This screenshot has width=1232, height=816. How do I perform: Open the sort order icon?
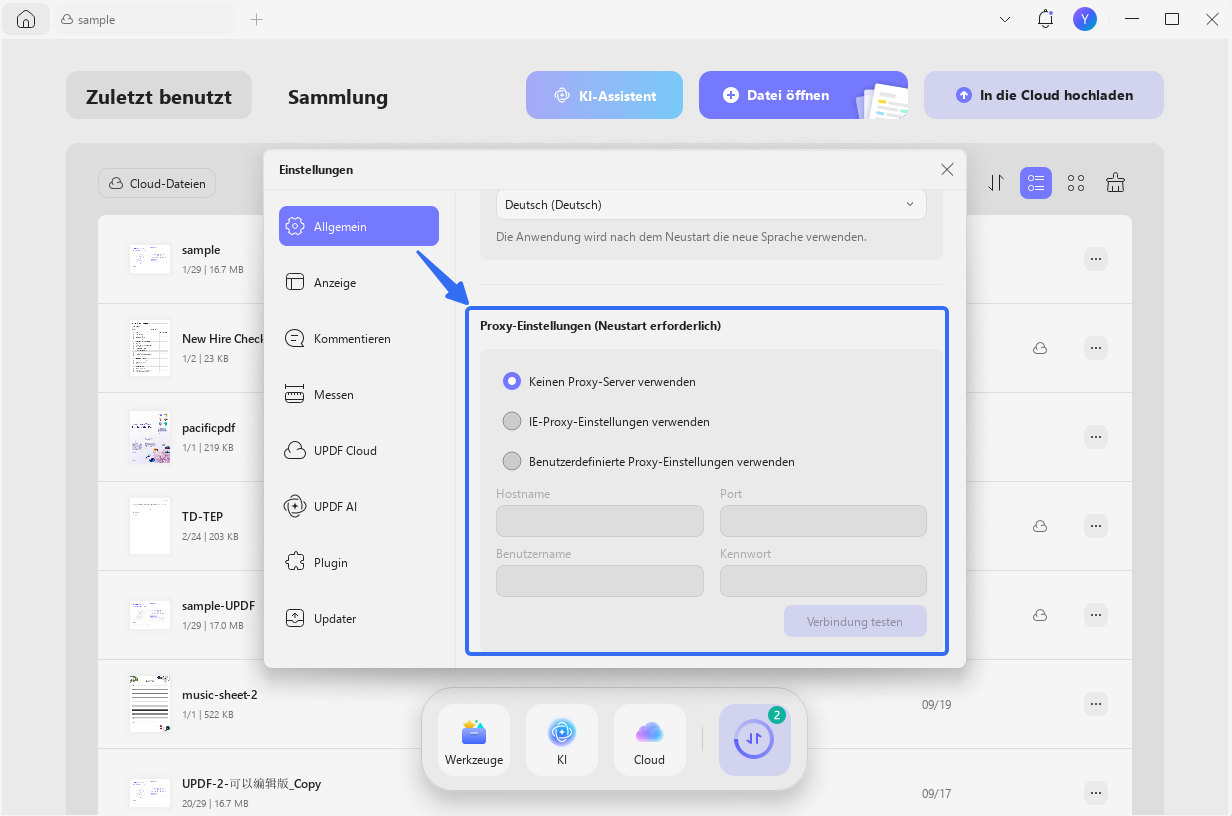[x=996, y=183]
